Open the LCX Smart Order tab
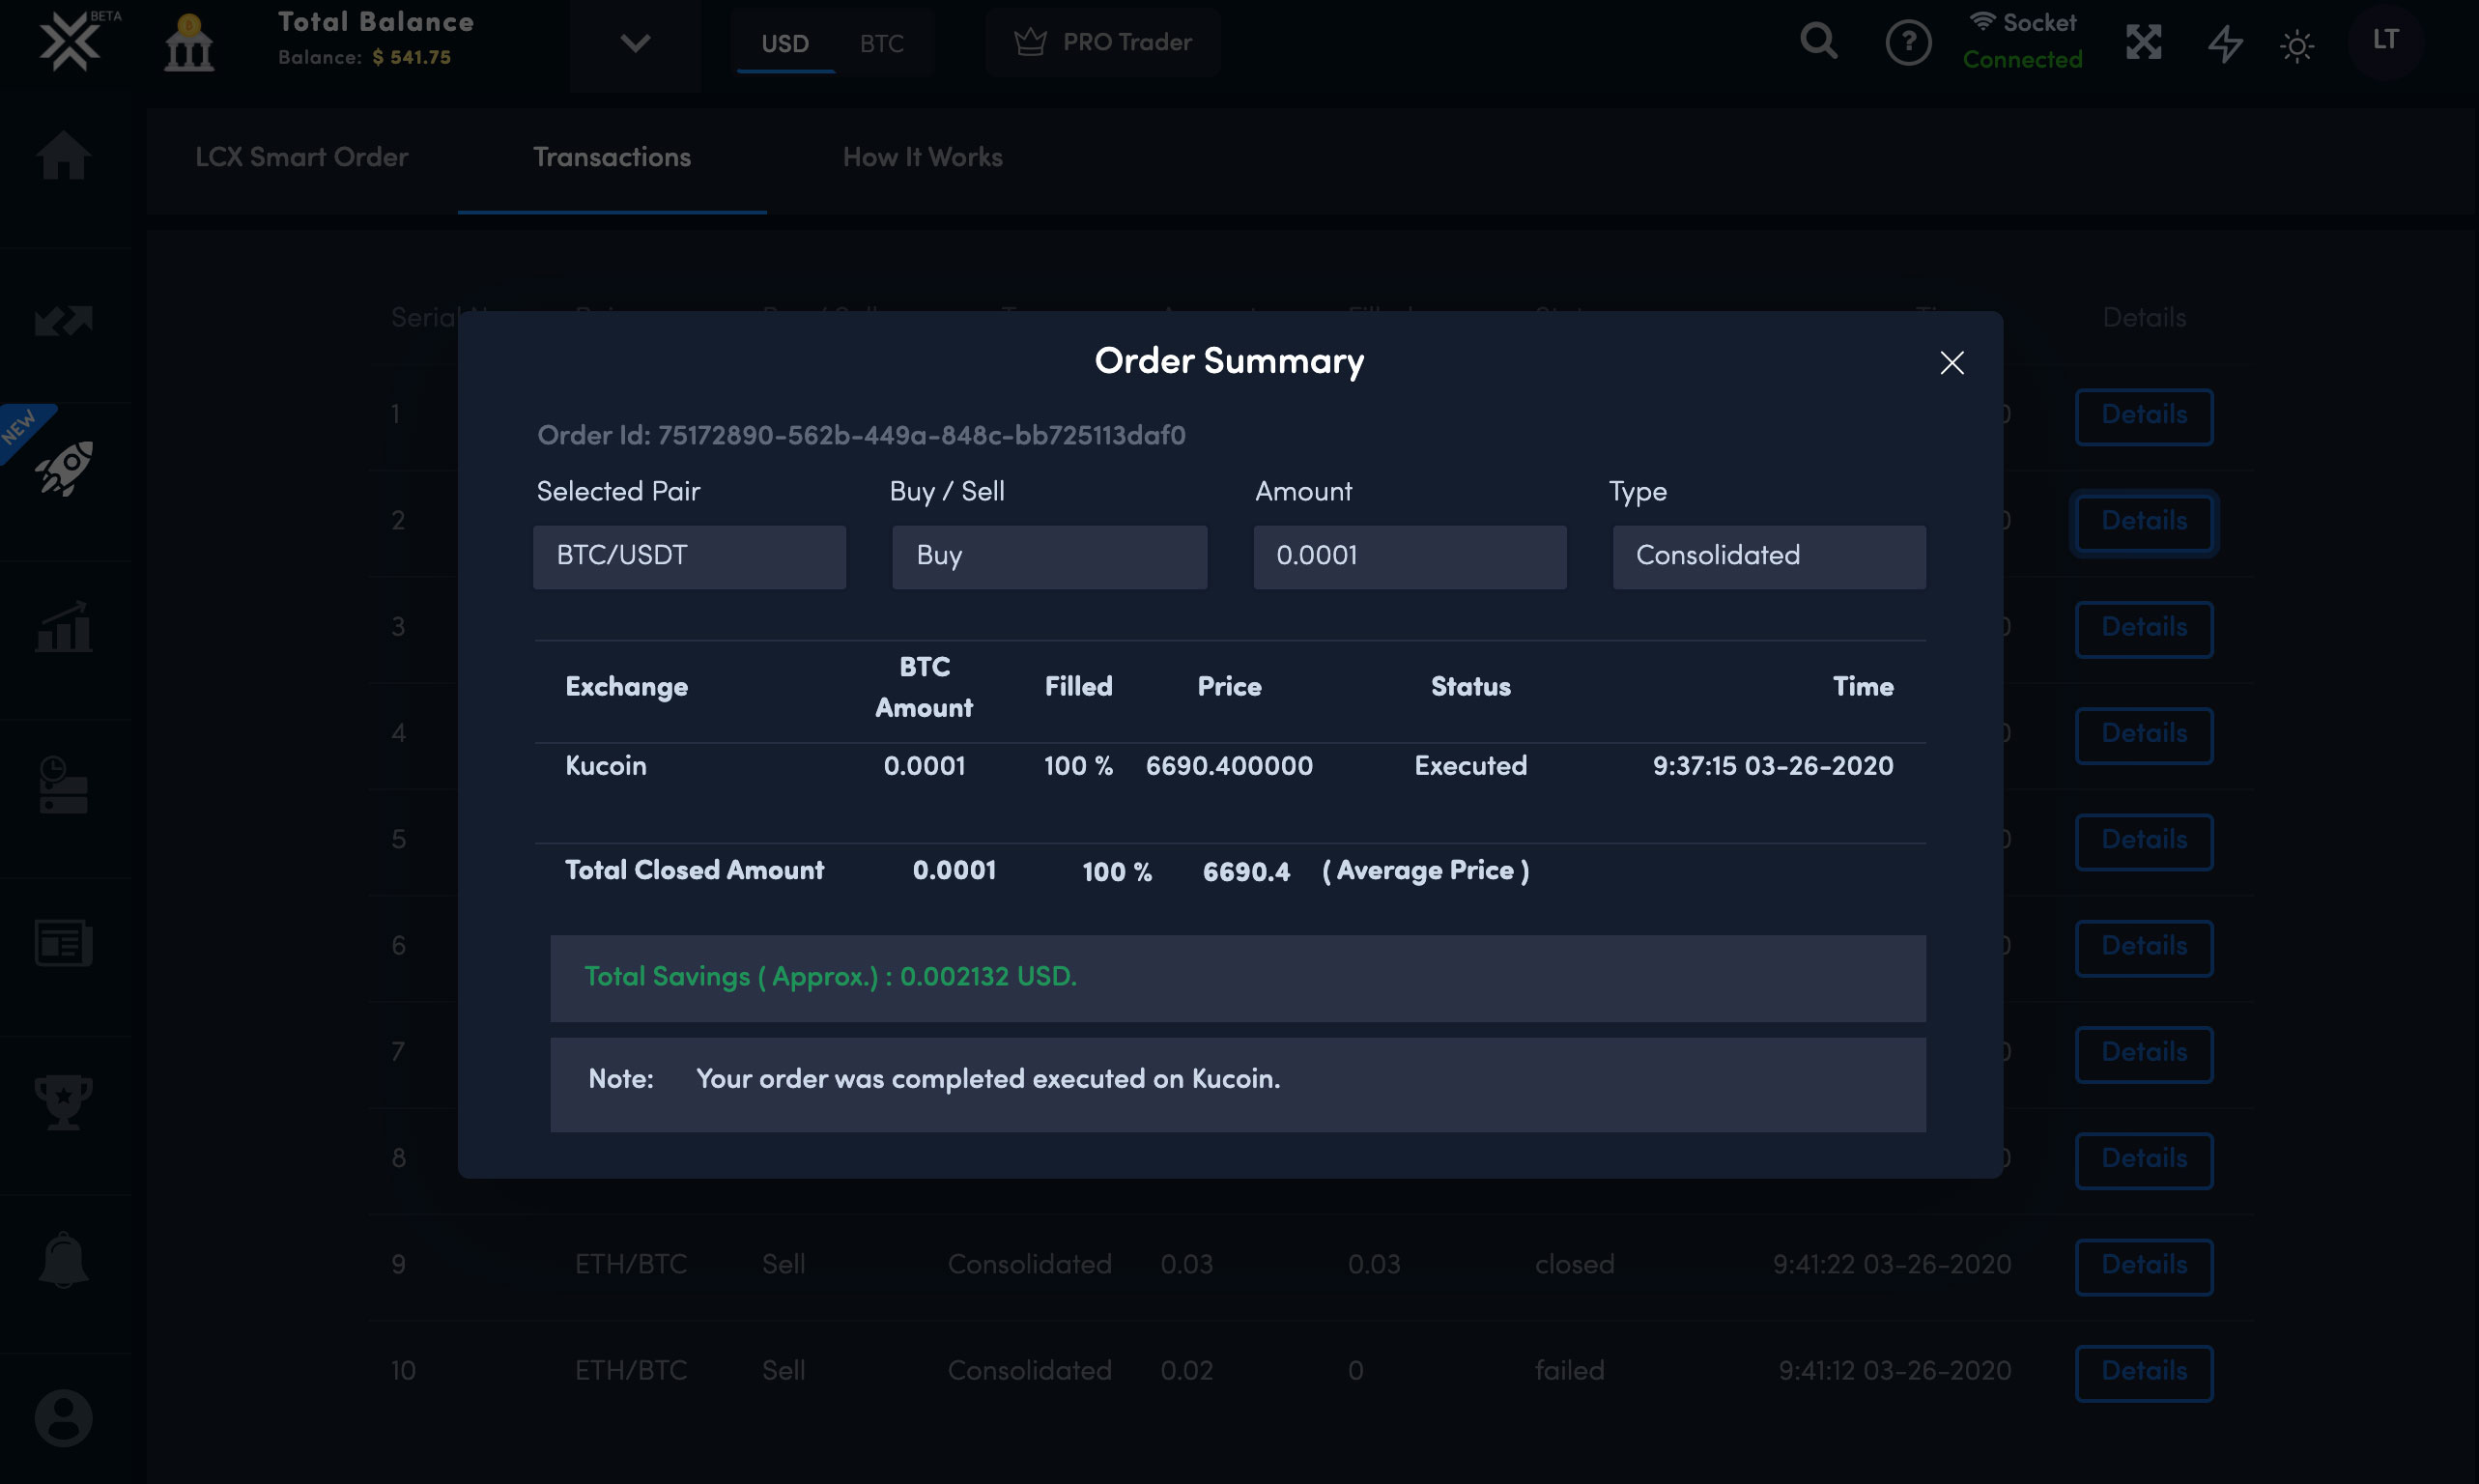 point(302,157)
